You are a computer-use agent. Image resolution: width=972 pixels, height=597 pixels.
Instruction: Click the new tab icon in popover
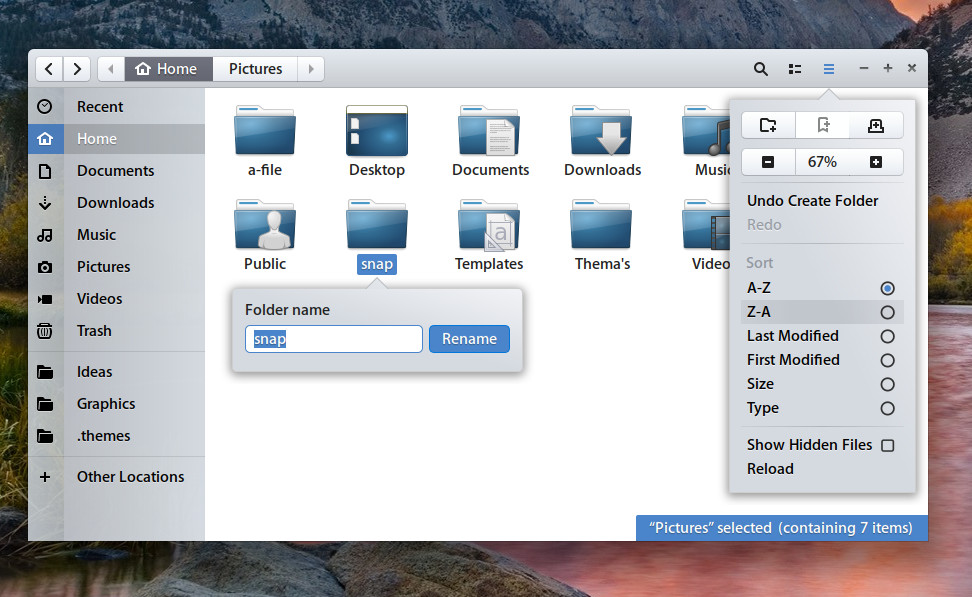click(x=876, y=126)
